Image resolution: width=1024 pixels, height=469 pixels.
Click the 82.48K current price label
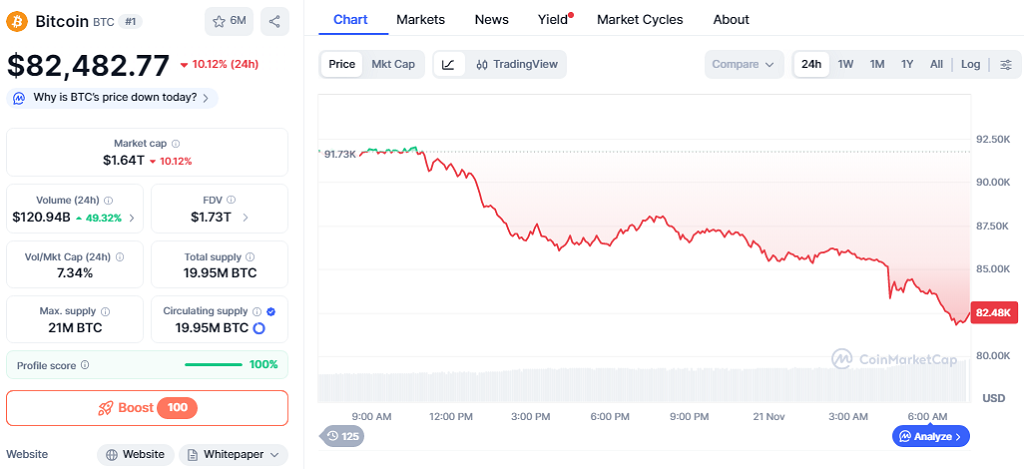point(994,313)
